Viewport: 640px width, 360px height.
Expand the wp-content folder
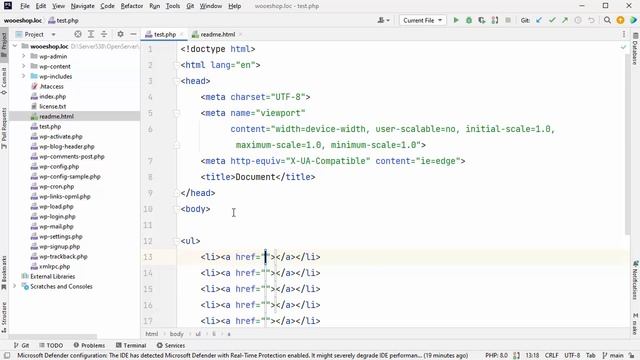(24, 66)
